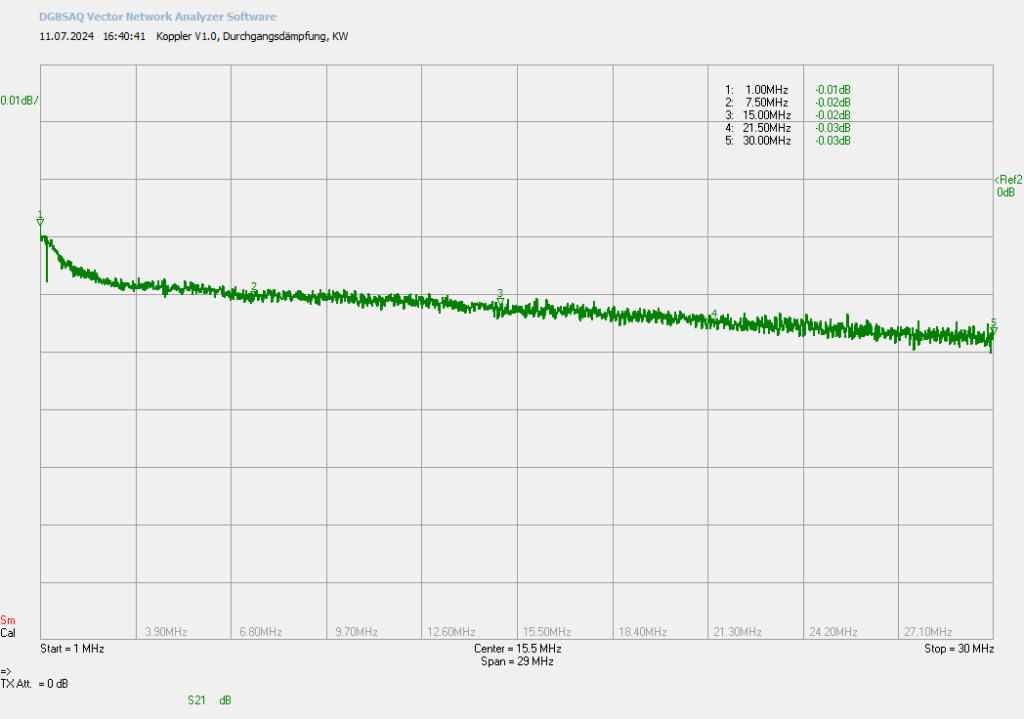Click the Cal calibration indicator
1024x719 pixels.
click(8, 633)
